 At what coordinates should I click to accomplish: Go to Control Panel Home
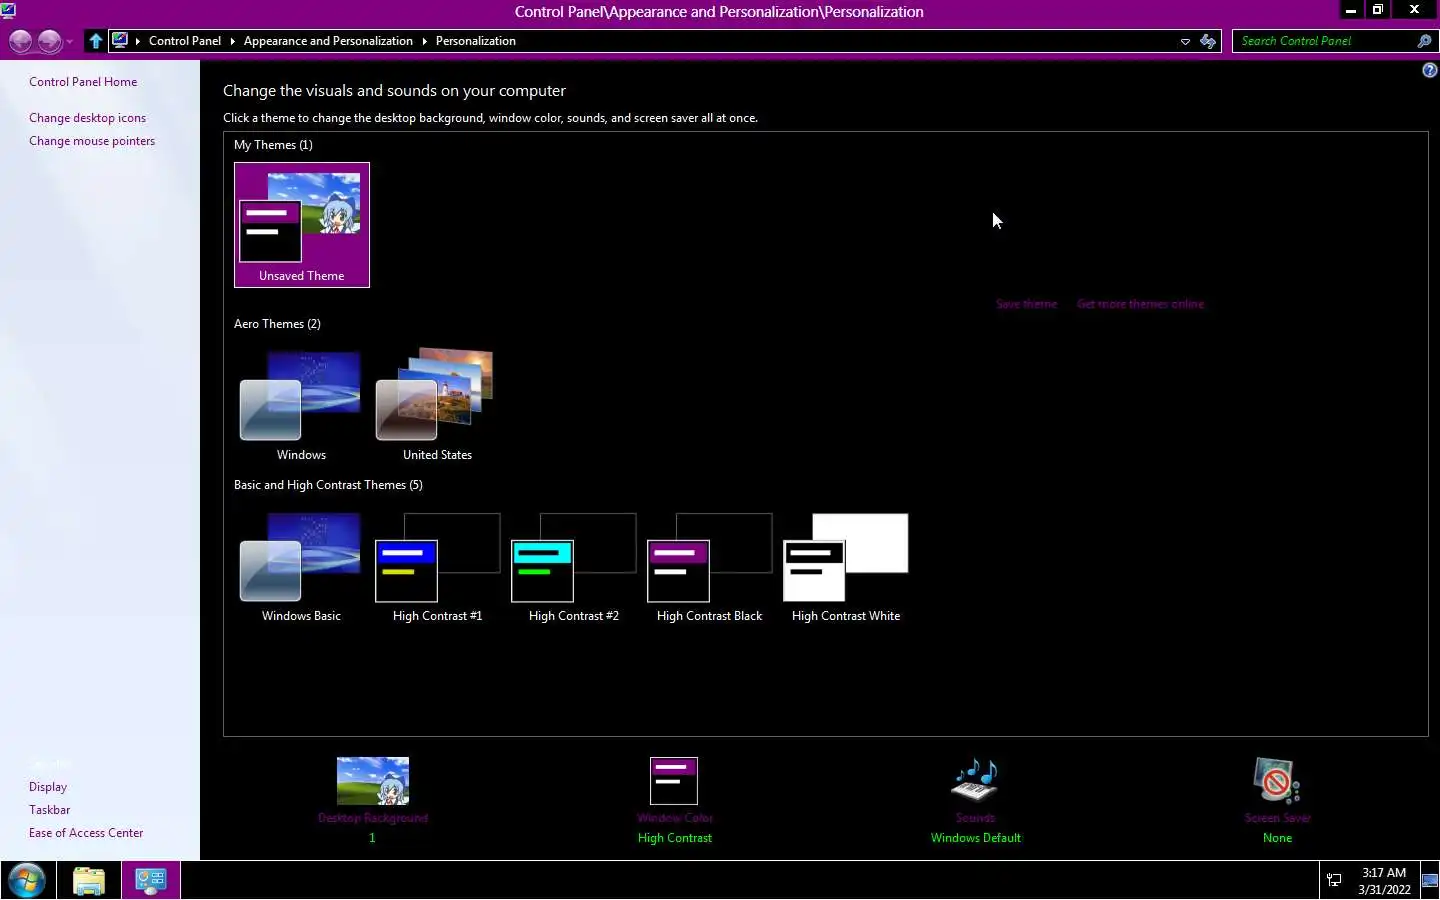pos(83,82)
